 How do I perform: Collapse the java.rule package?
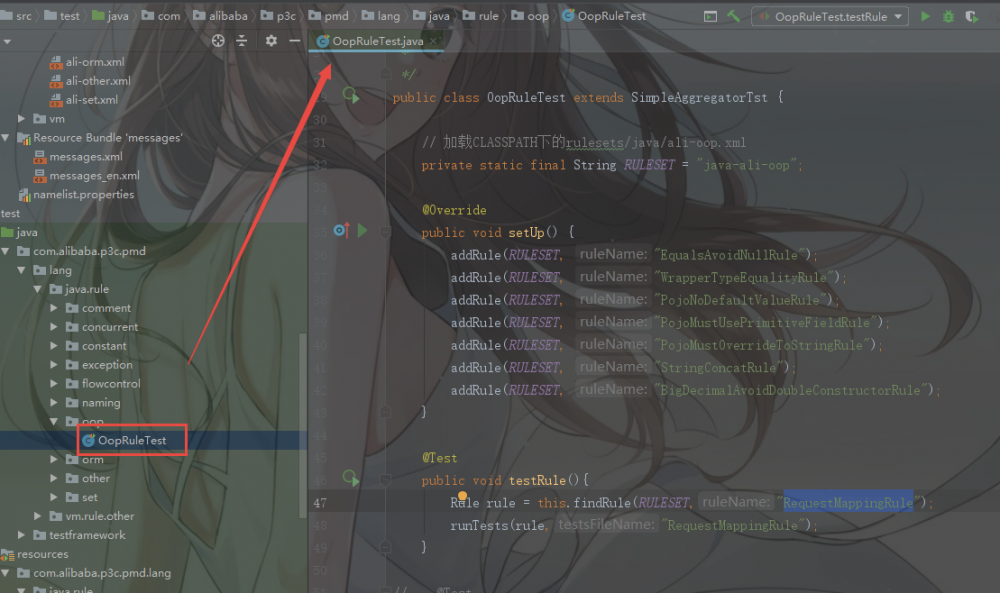(x=38, y=289)
